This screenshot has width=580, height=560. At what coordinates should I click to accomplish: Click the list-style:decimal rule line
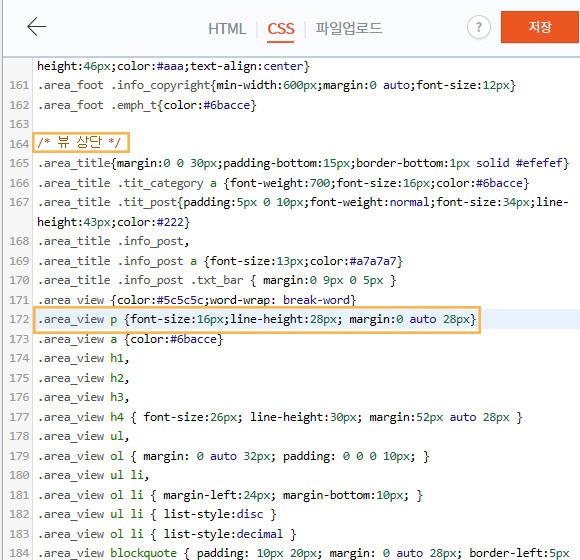(x=167, y=534)
